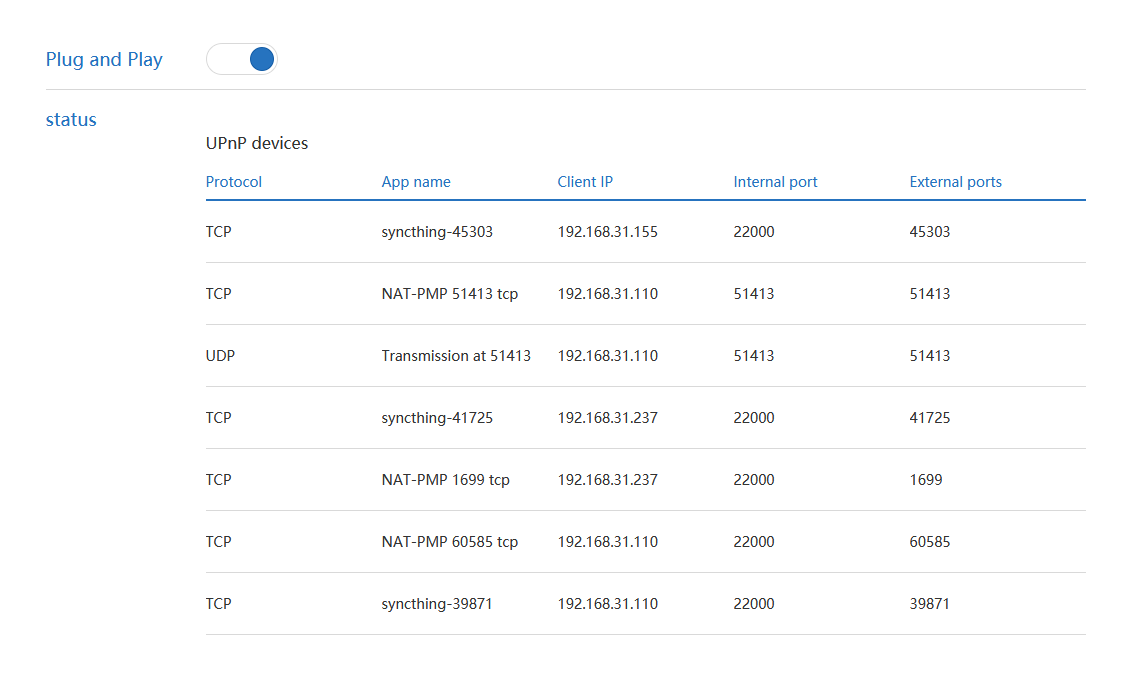Select external port 1699

[x=926, y=480]
